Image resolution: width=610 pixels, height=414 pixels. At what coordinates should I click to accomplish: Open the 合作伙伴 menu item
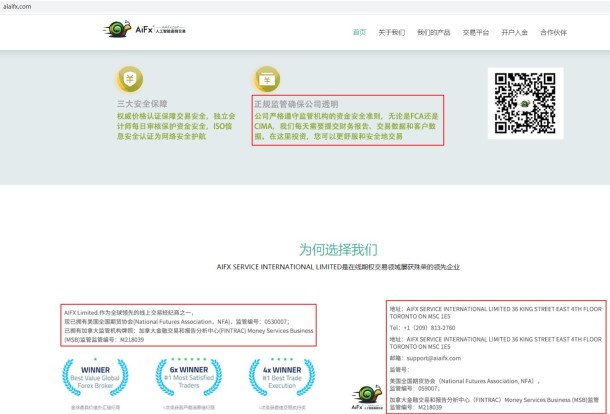point(553,32)
